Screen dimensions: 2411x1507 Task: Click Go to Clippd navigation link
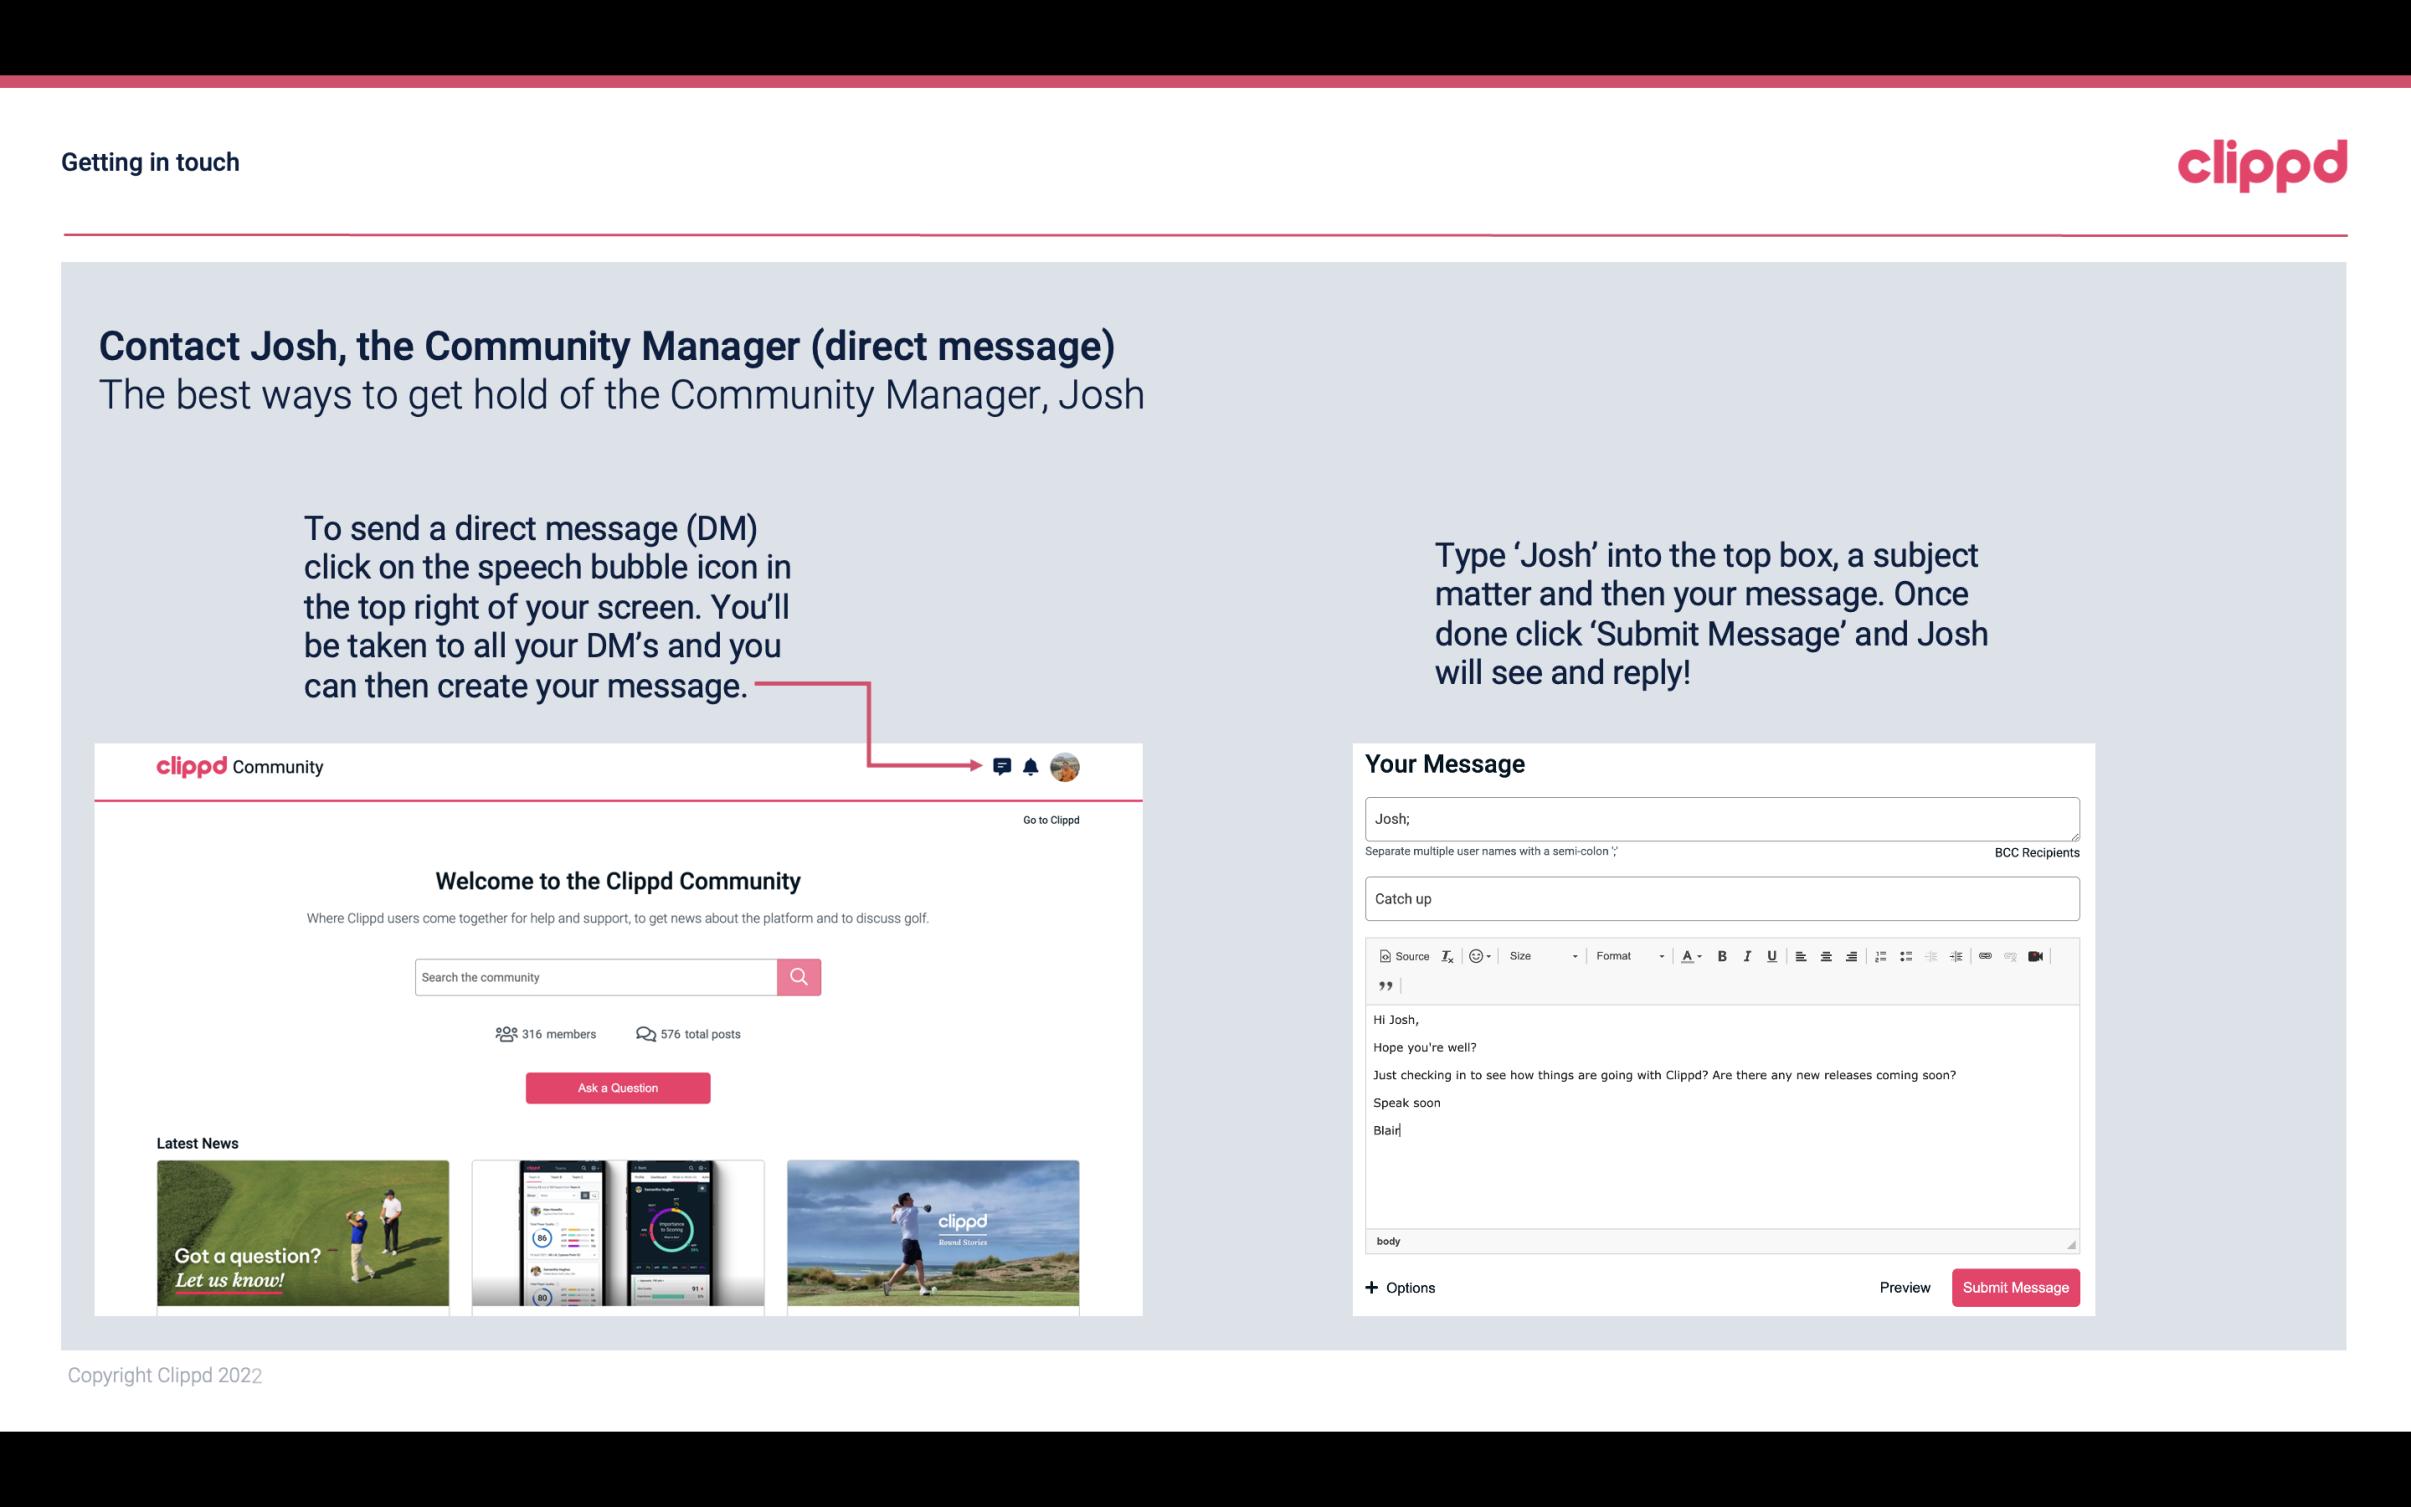pos(1047,819)
